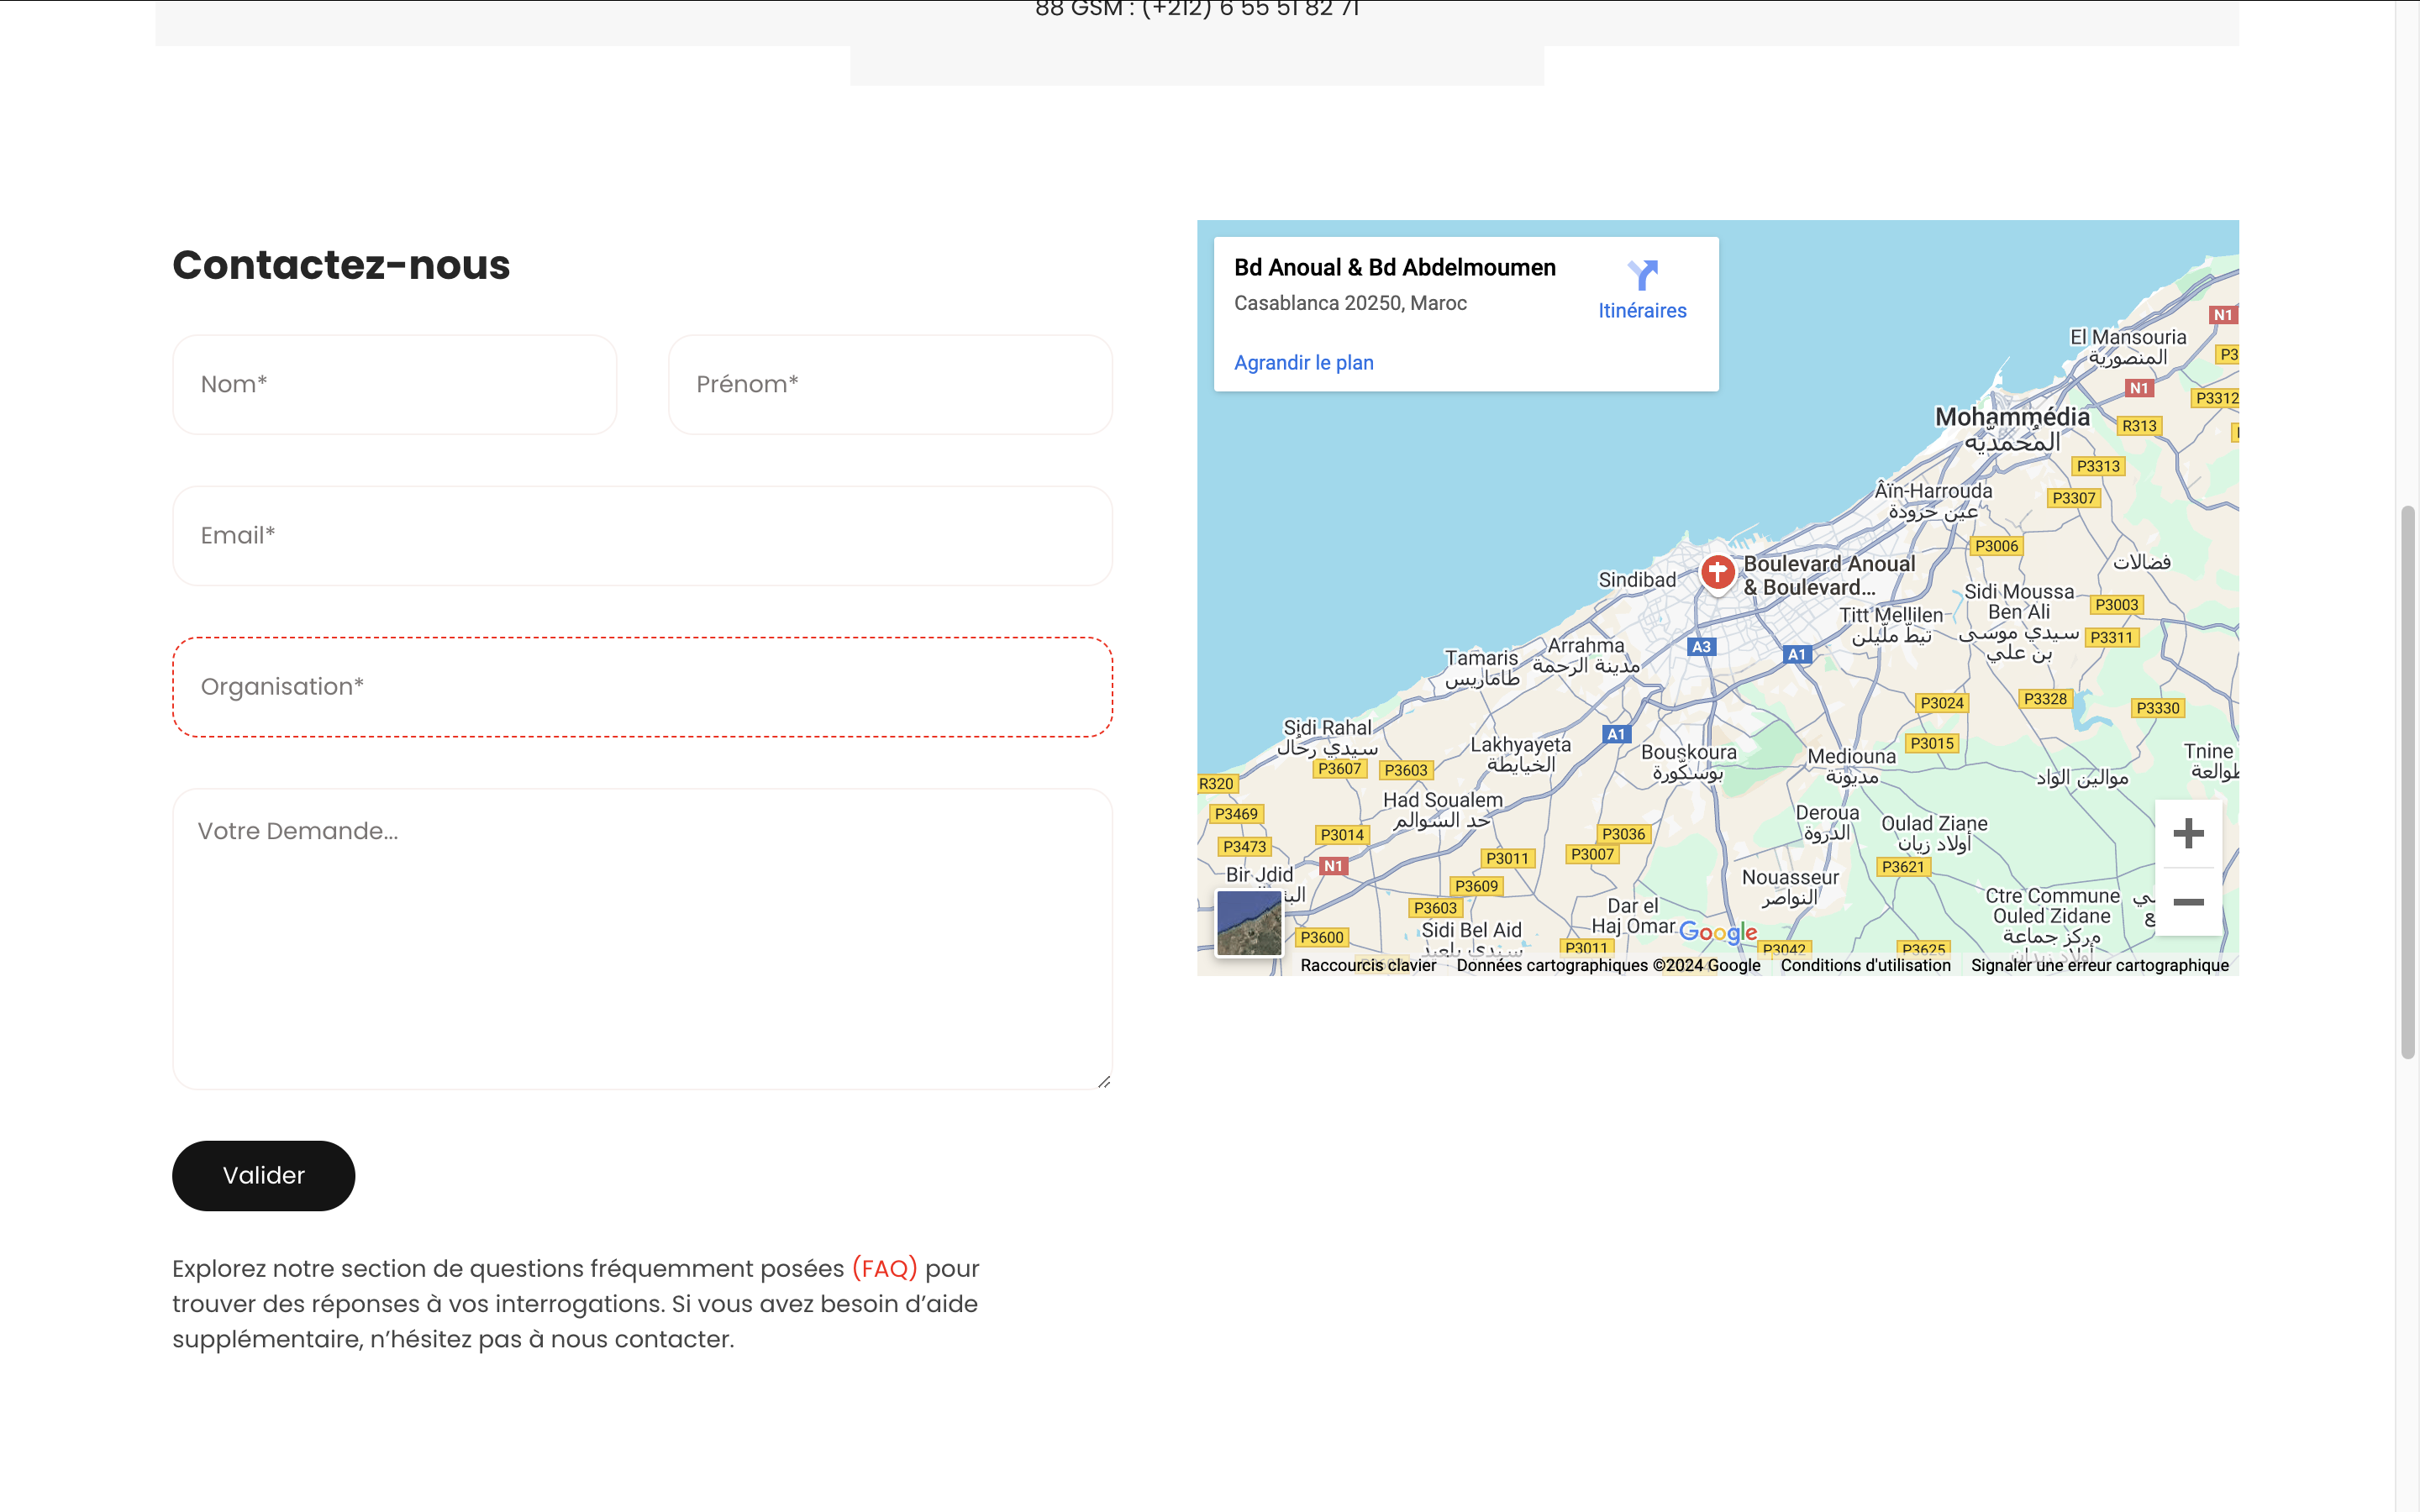Click the Bd Anoual & Bd Abdelmoumen title

point(1394,268)
